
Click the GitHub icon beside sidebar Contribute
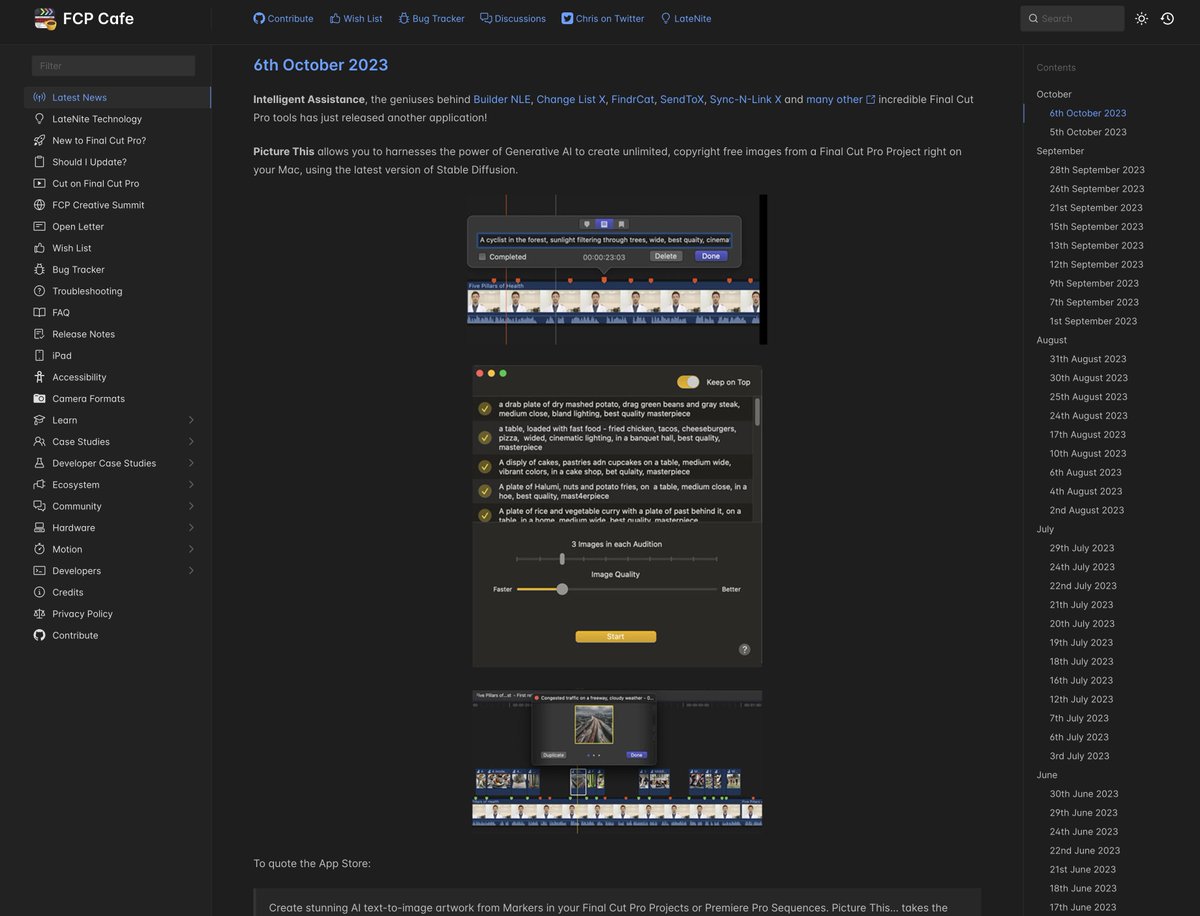39,635
